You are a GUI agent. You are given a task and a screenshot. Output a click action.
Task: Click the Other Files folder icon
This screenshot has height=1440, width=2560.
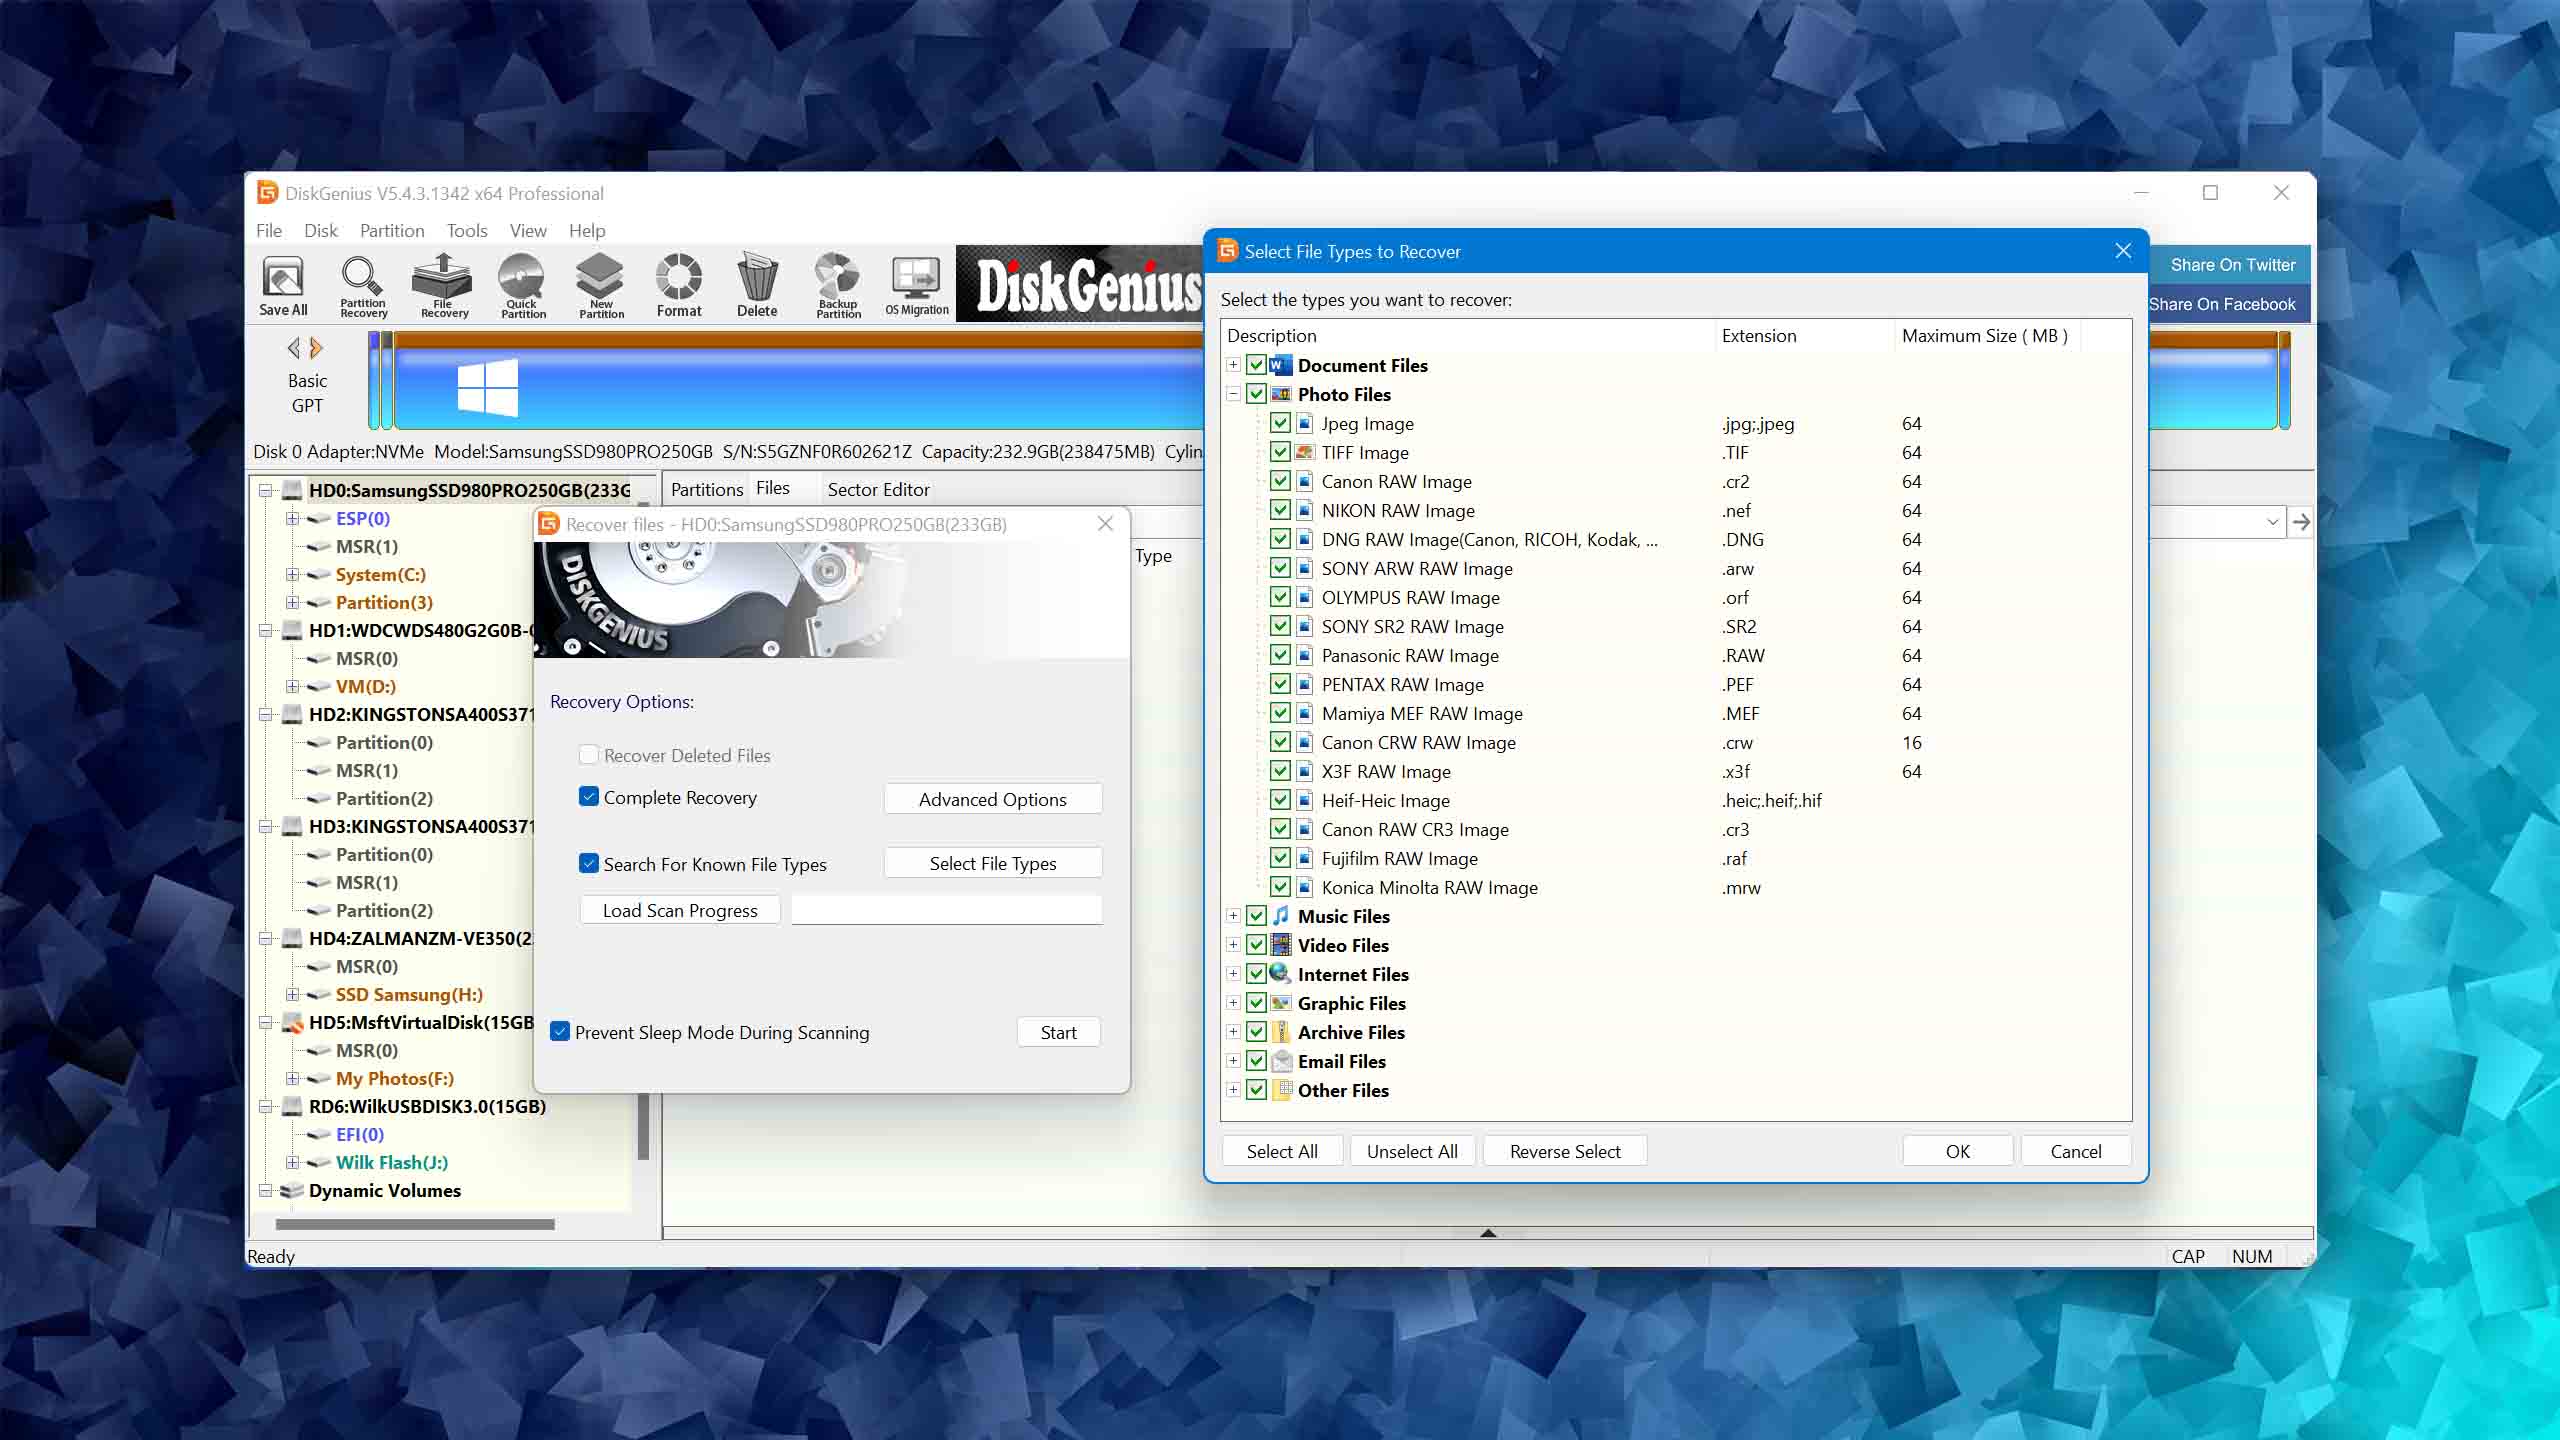[1281, 1090]
